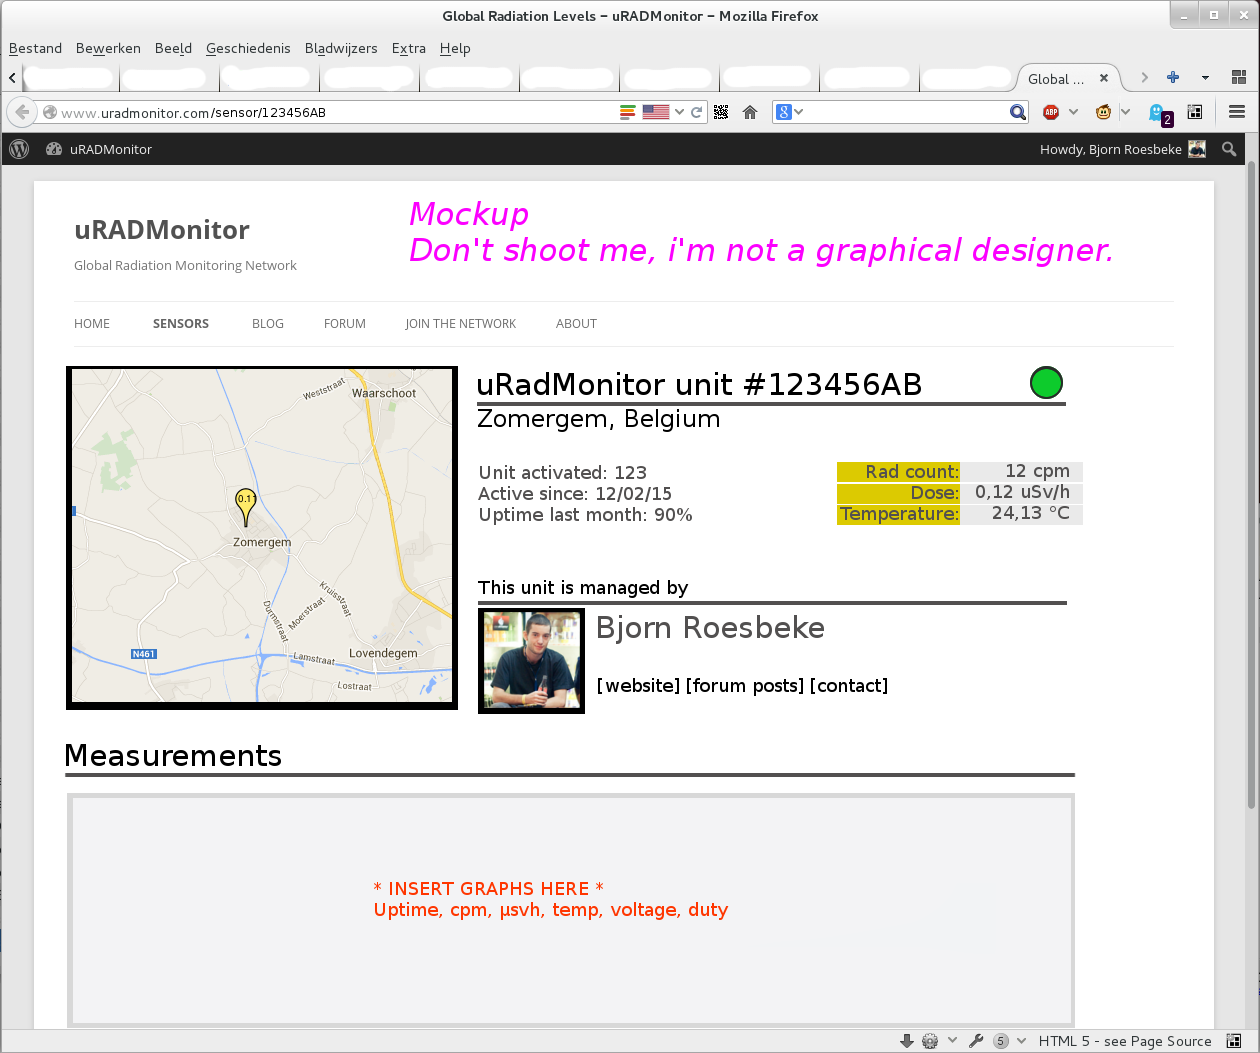Reload the page with the refresh icon
The width and height of the screenshot is (1260, 1053).
tap(697, 112)
